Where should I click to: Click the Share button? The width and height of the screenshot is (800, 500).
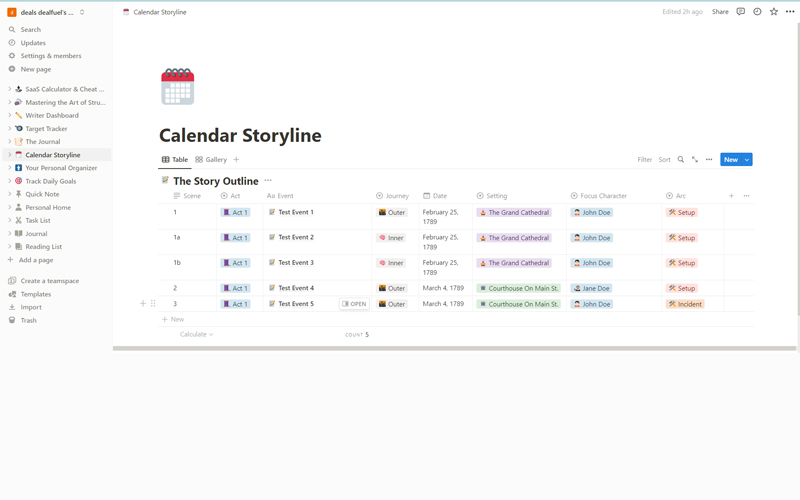click(720, 12)
